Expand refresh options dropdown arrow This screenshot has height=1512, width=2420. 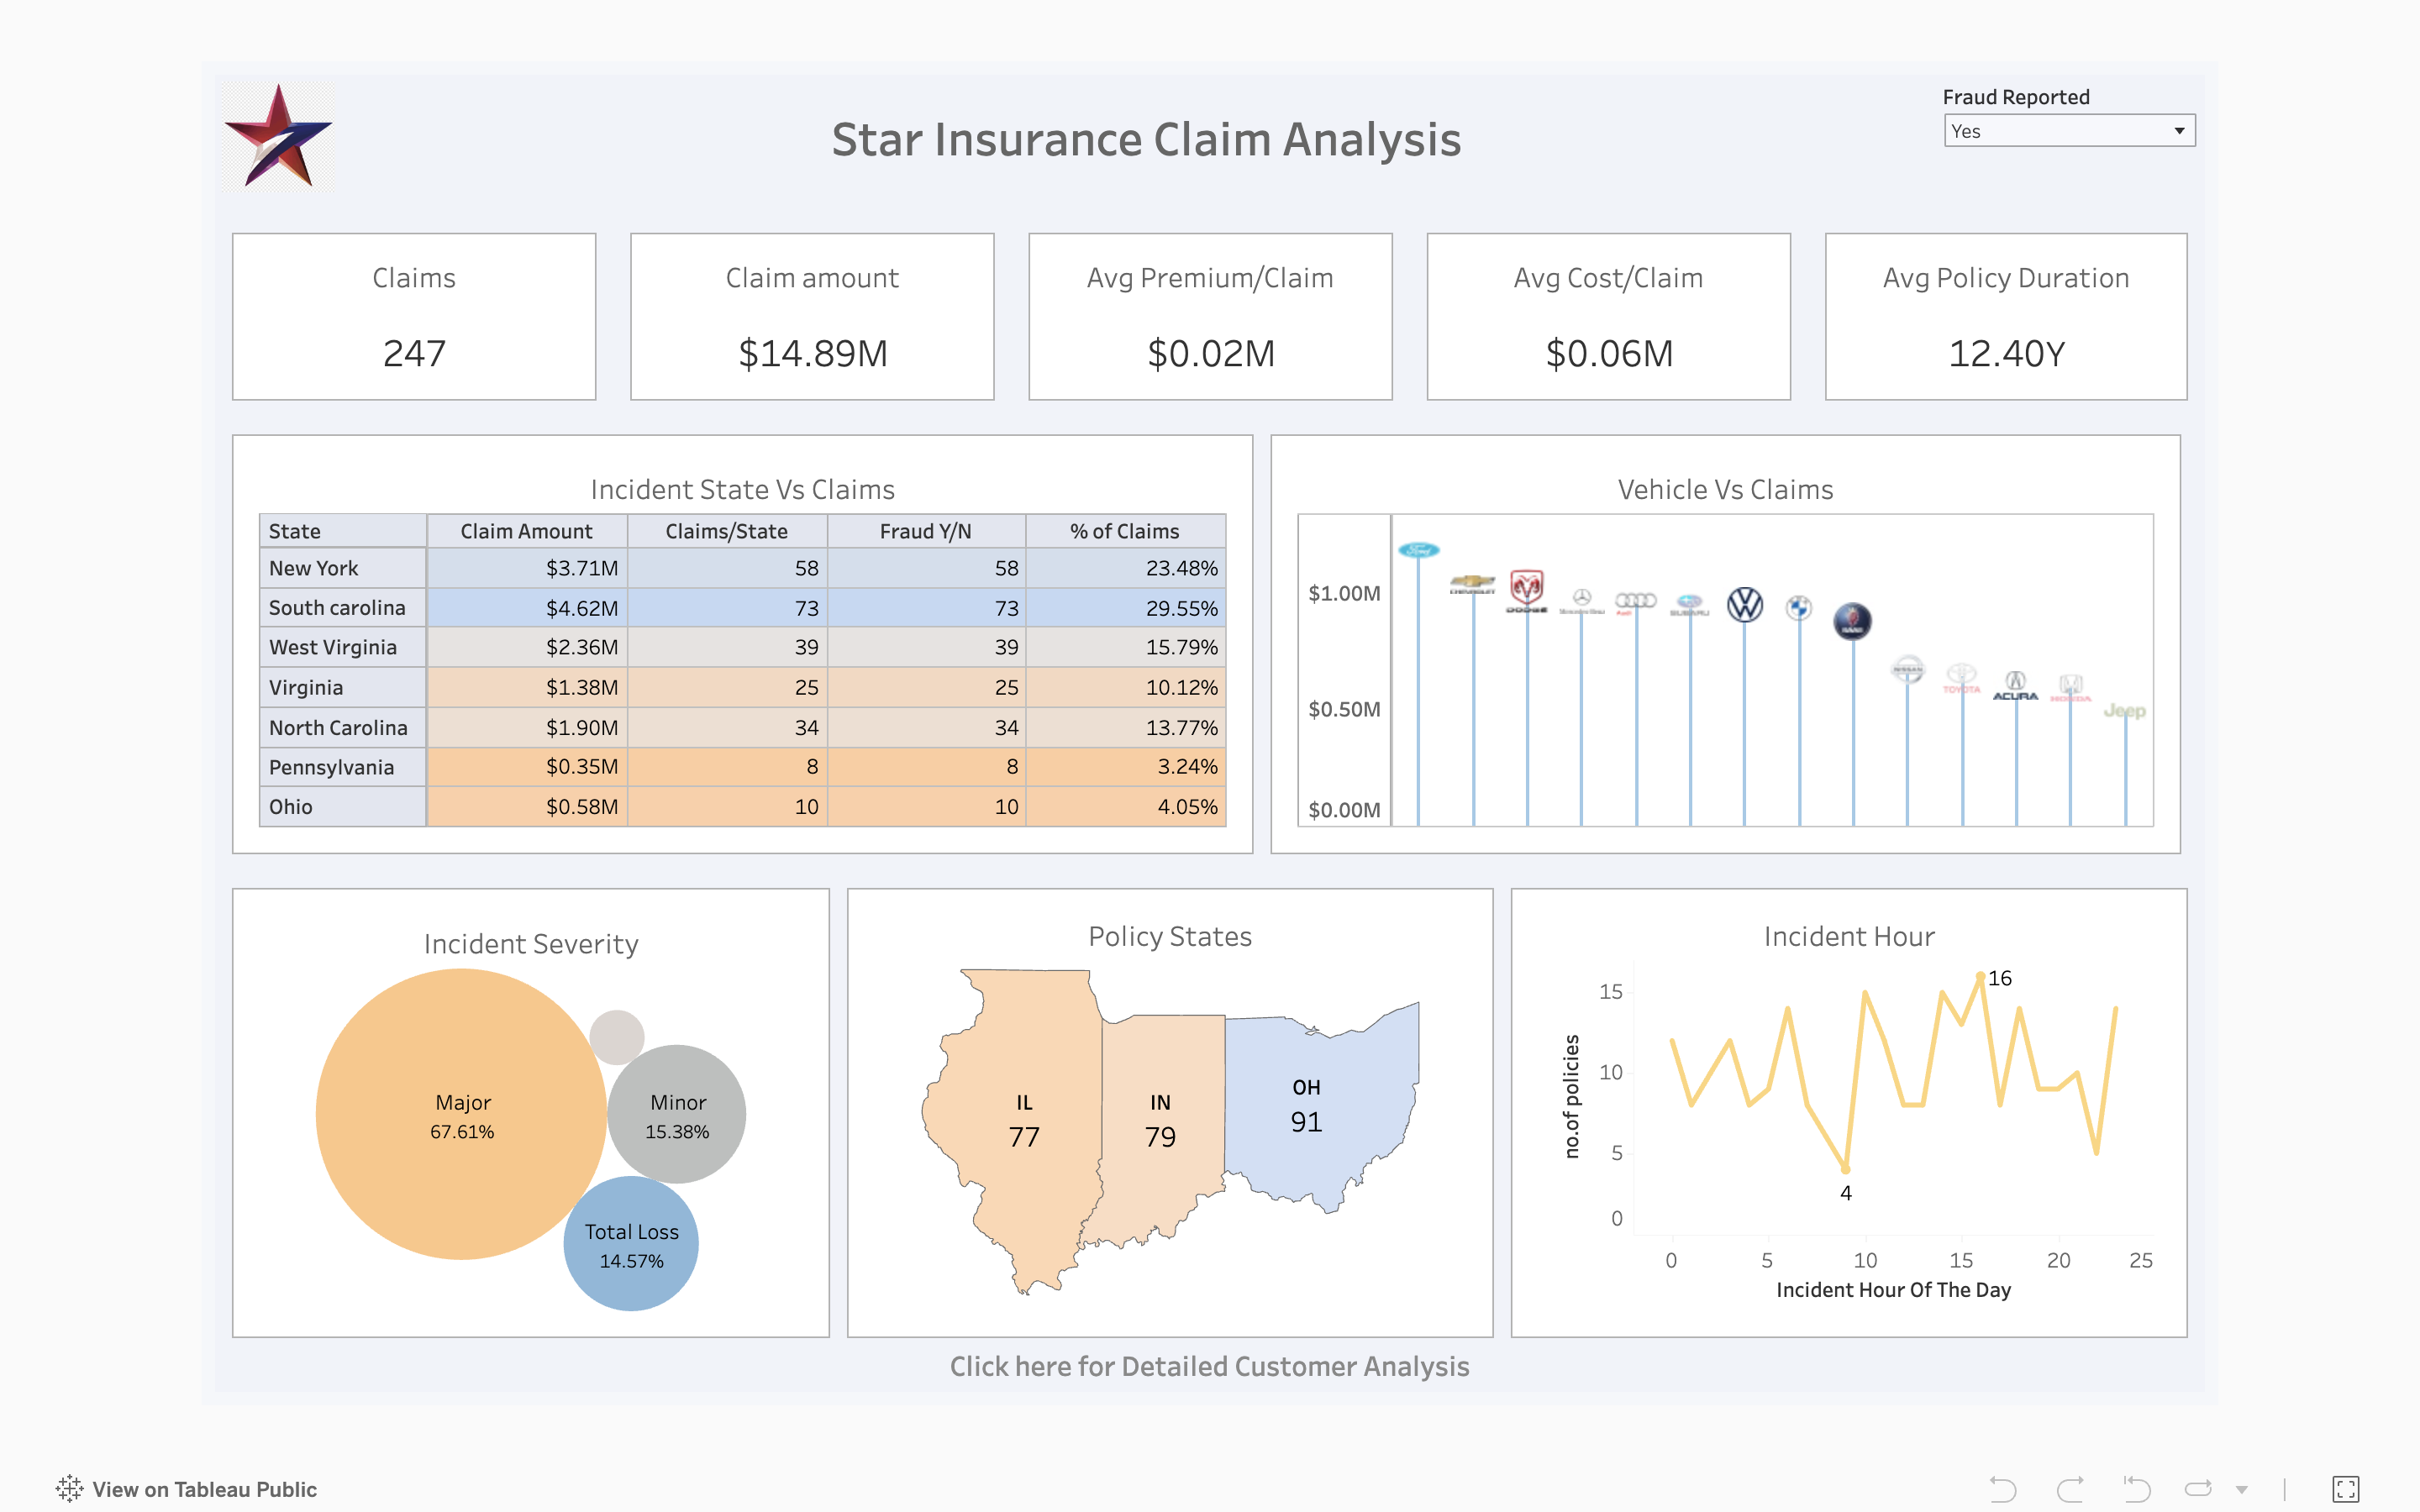click(x=2242, y=1489)
